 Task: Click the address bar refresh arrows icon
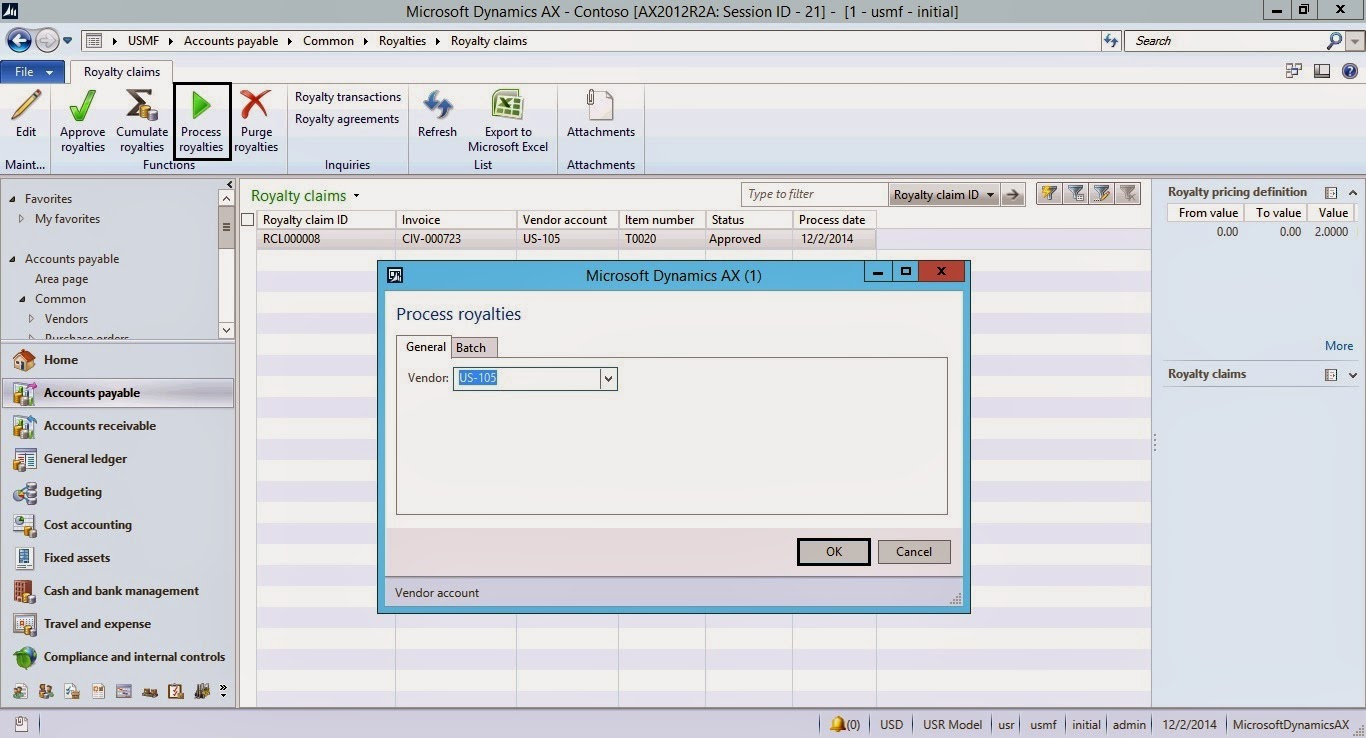1110,41
